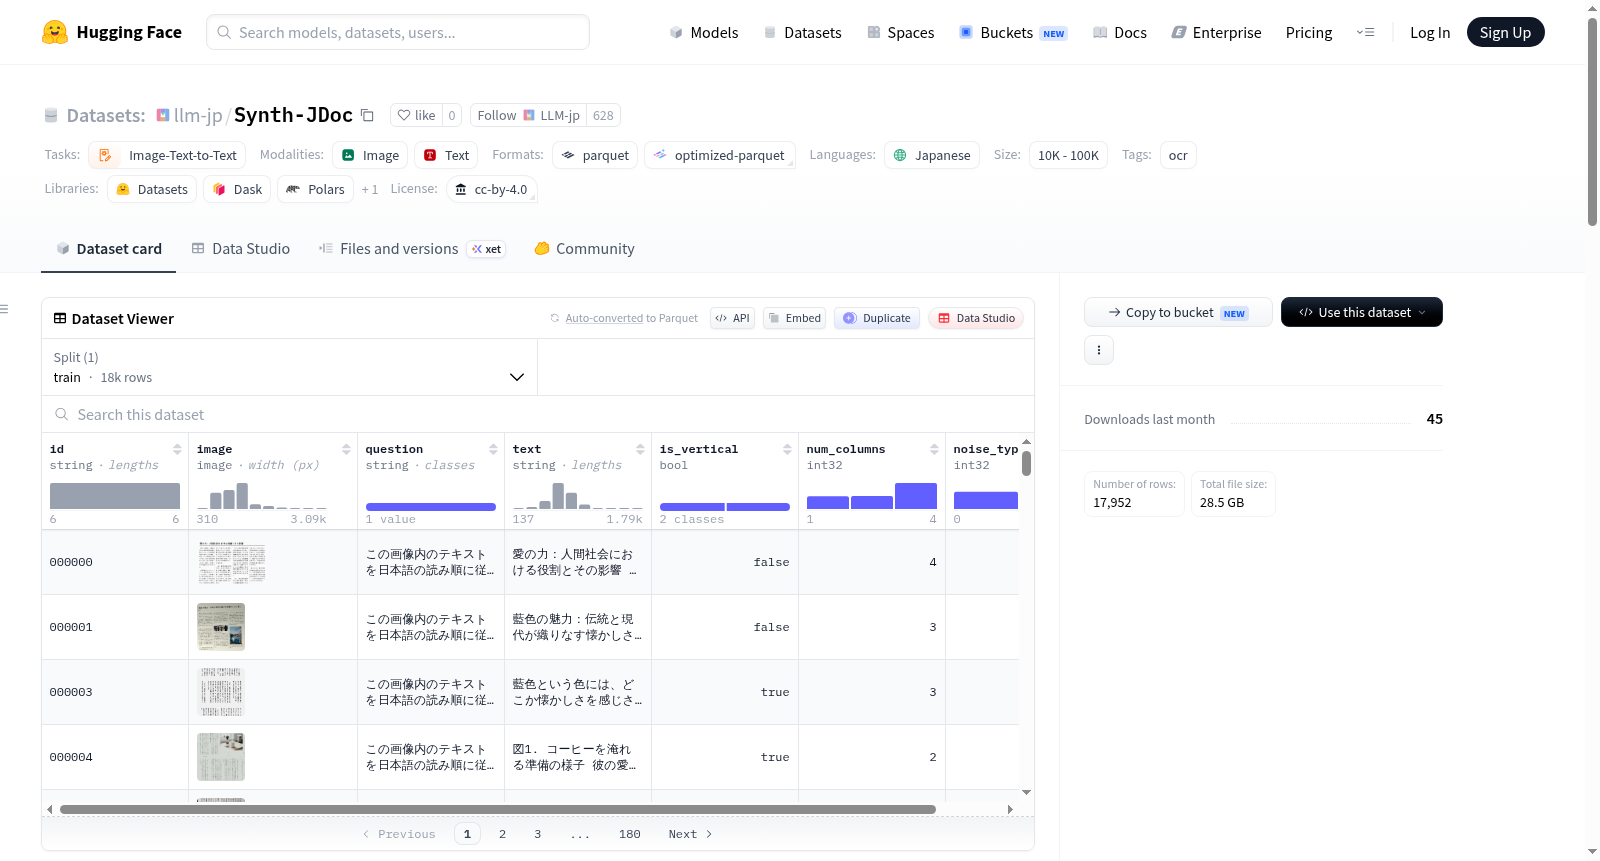1600x861 pixels.
Task: Open image thumbnail in row 000001
Action: click(x=221, y=627)
